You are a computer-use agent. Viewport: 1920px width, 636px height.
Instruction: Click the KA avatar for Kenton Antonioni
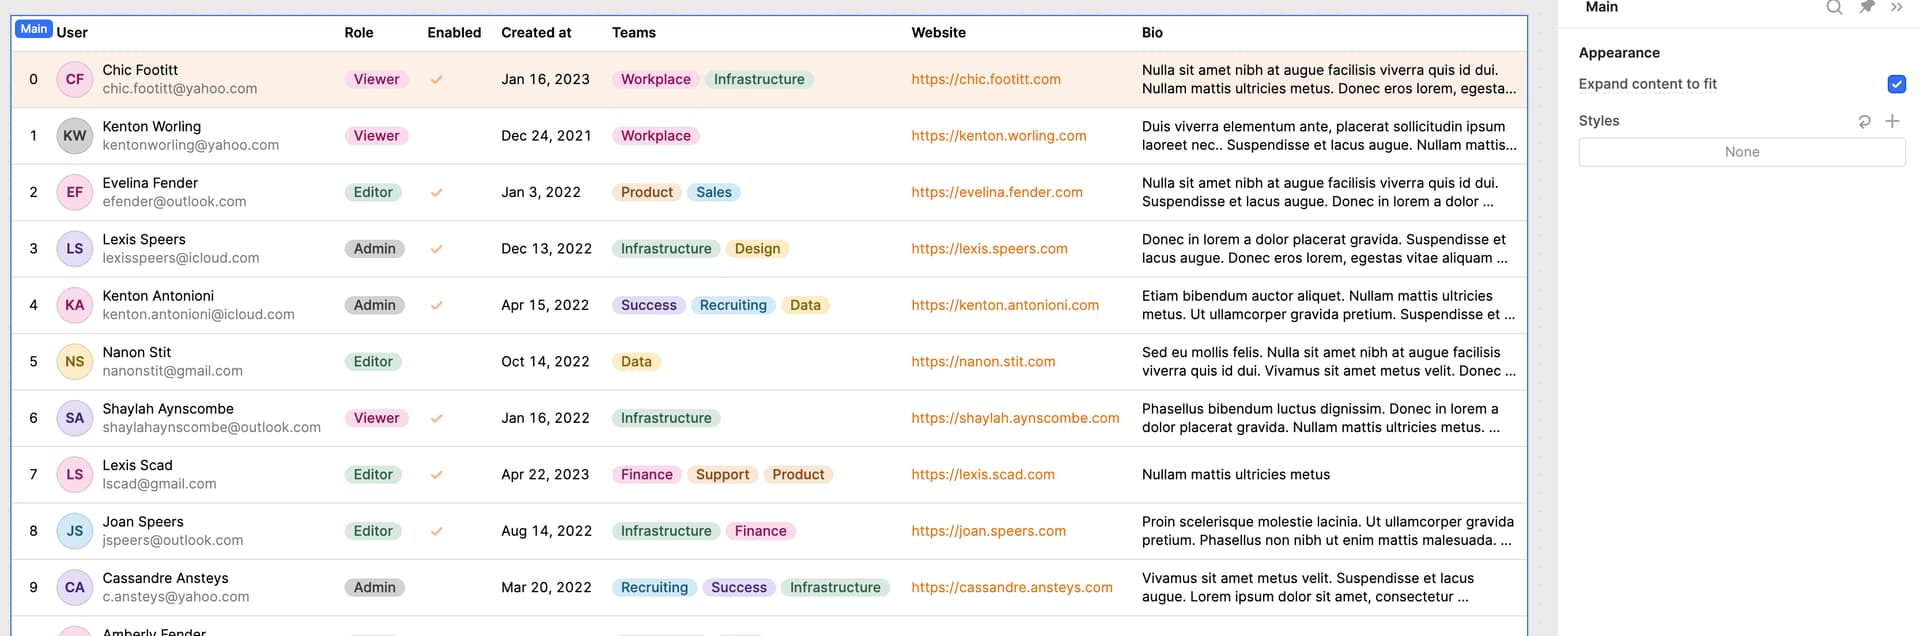coord(75,305)
